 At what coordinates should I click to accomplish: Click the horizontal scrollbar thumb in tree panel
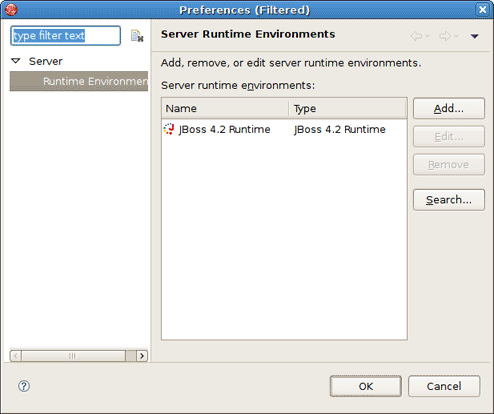74,356
